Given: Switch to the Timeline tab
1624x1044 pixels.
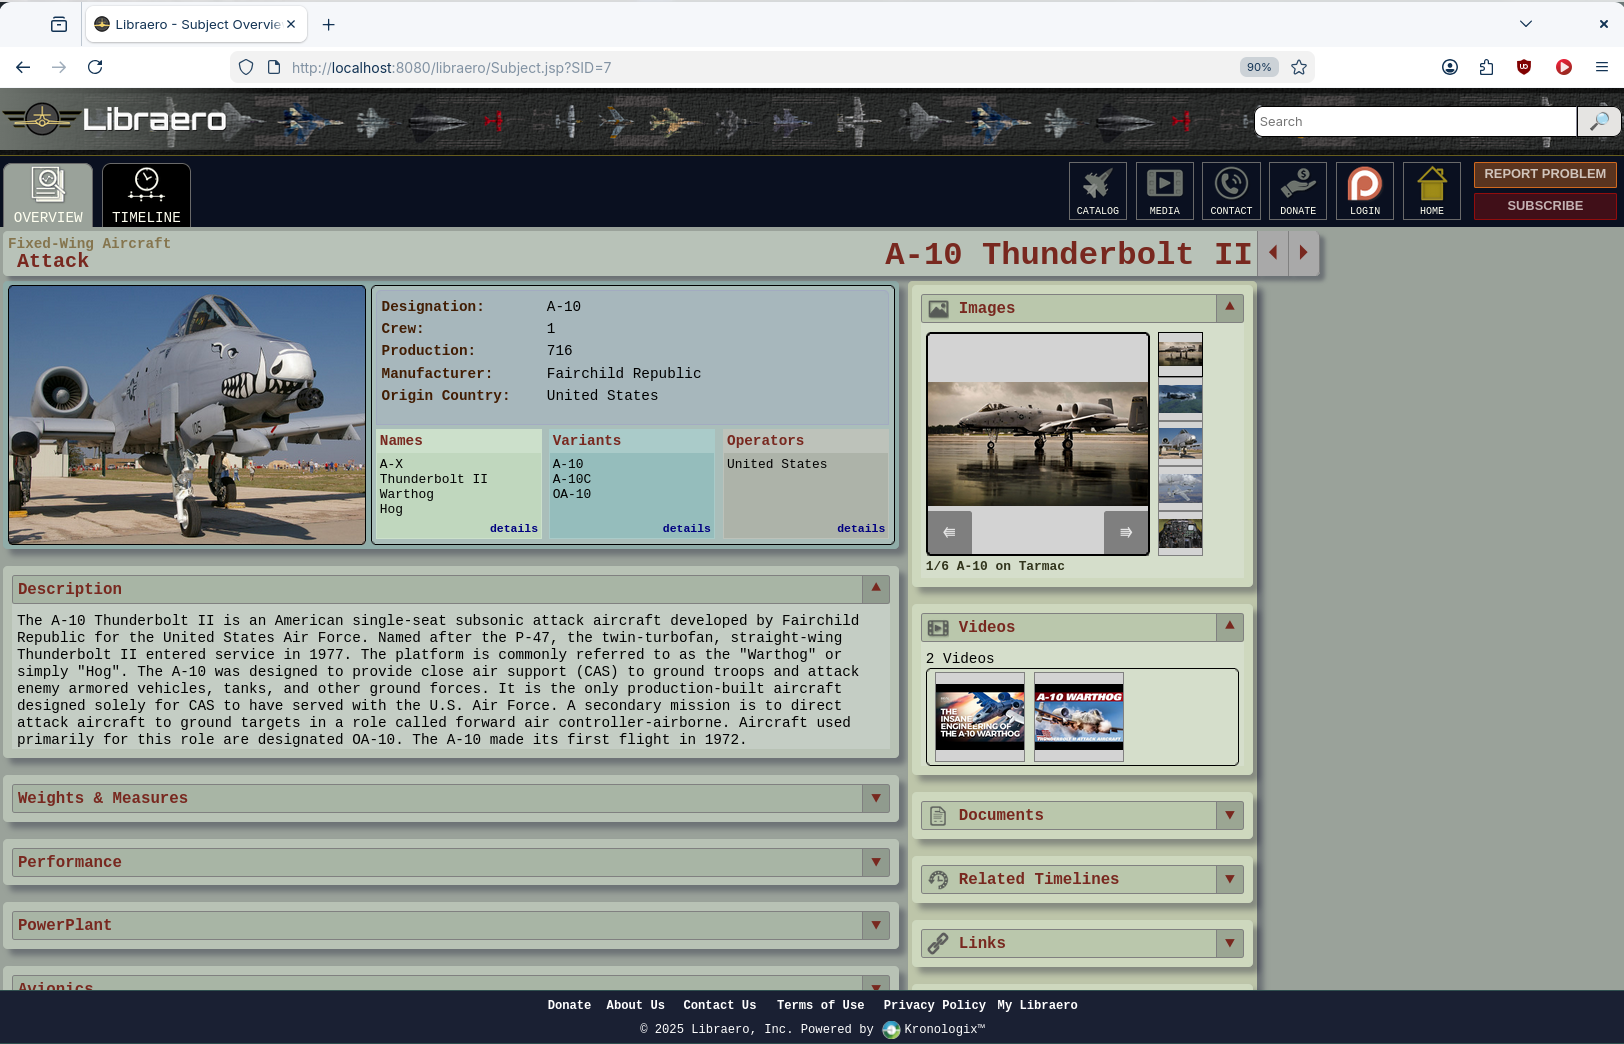Looking at the screenshot, I should [x=146, y=195].
